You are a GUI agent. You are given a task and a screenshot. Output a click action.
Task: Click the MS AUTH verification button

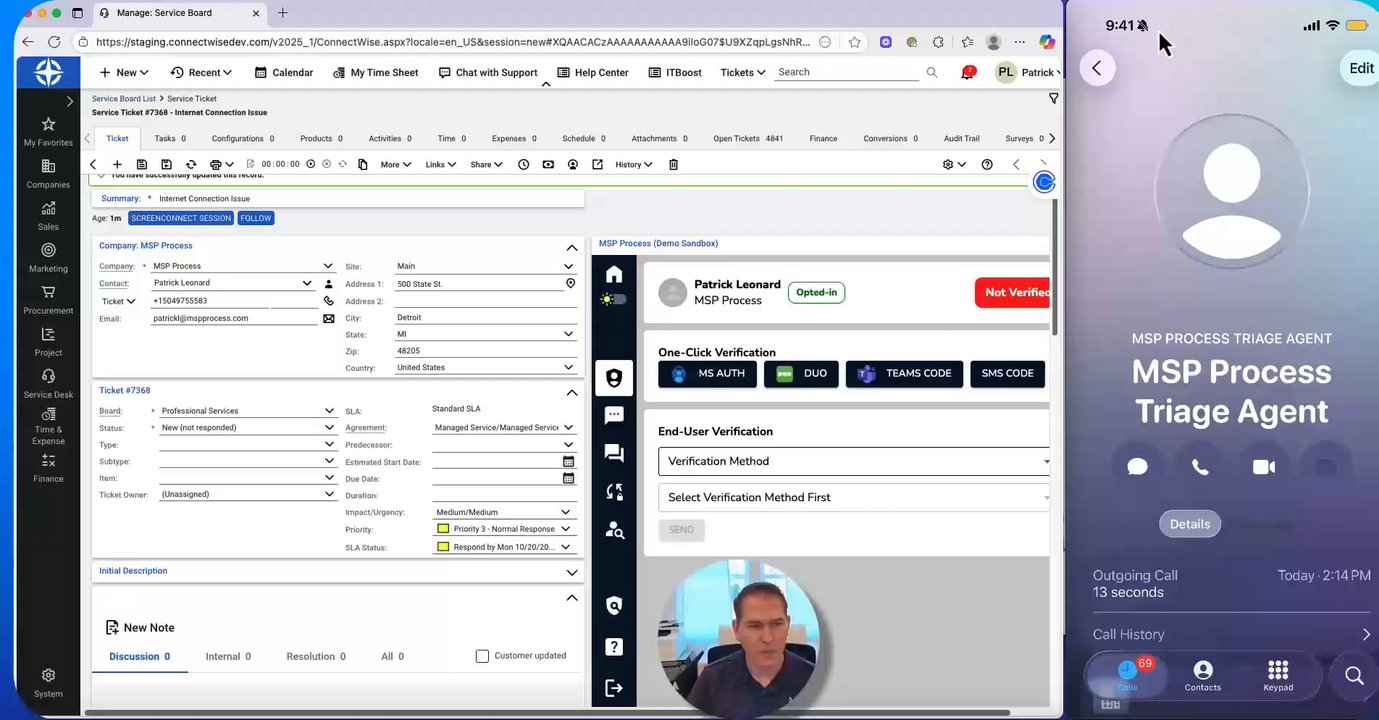pyautogui.click(x=708, y=374)
